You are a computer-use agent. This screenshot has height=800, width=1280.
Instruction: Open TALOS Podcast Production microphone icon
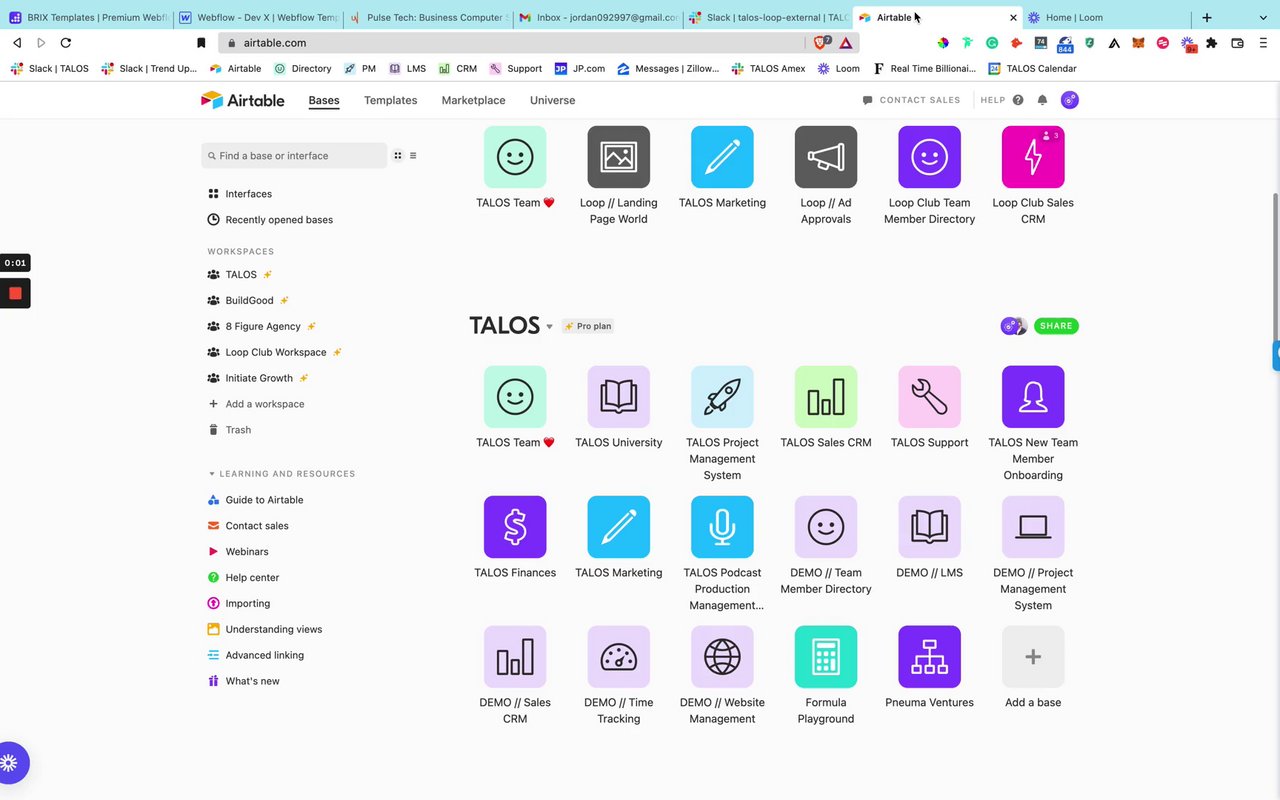point(722,527)
